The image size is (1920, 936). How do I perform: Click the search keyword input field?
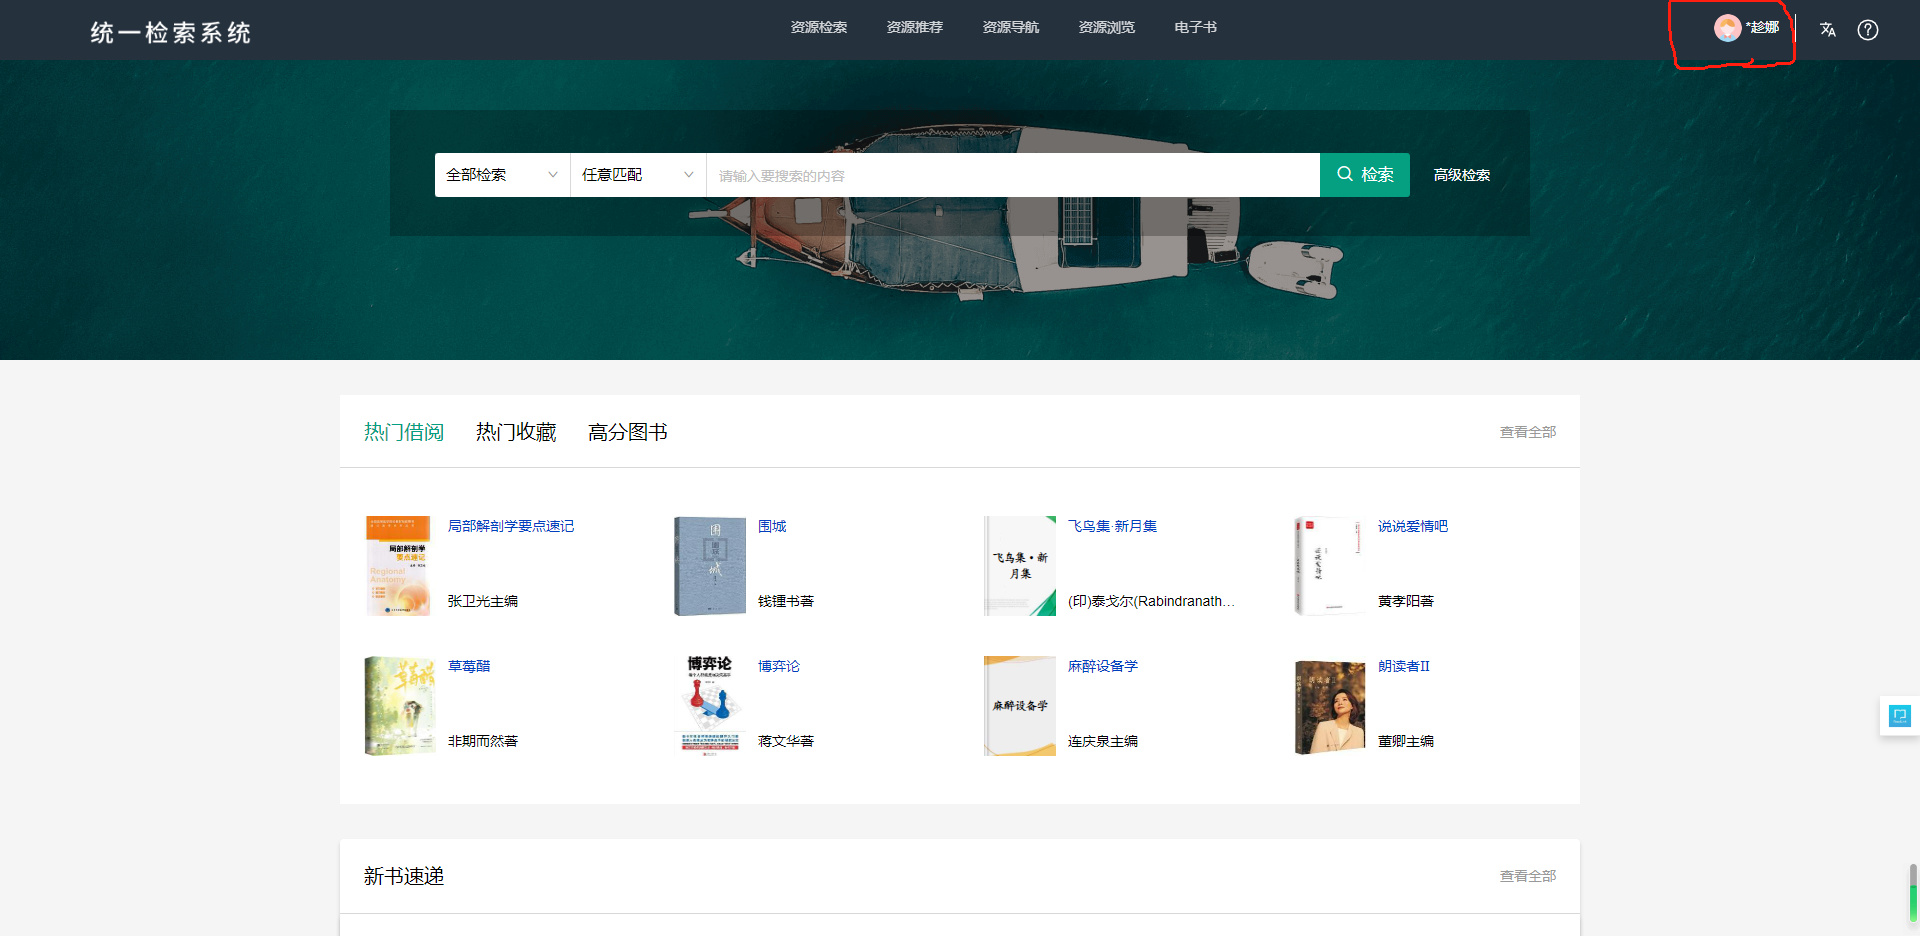point(1012,176)
